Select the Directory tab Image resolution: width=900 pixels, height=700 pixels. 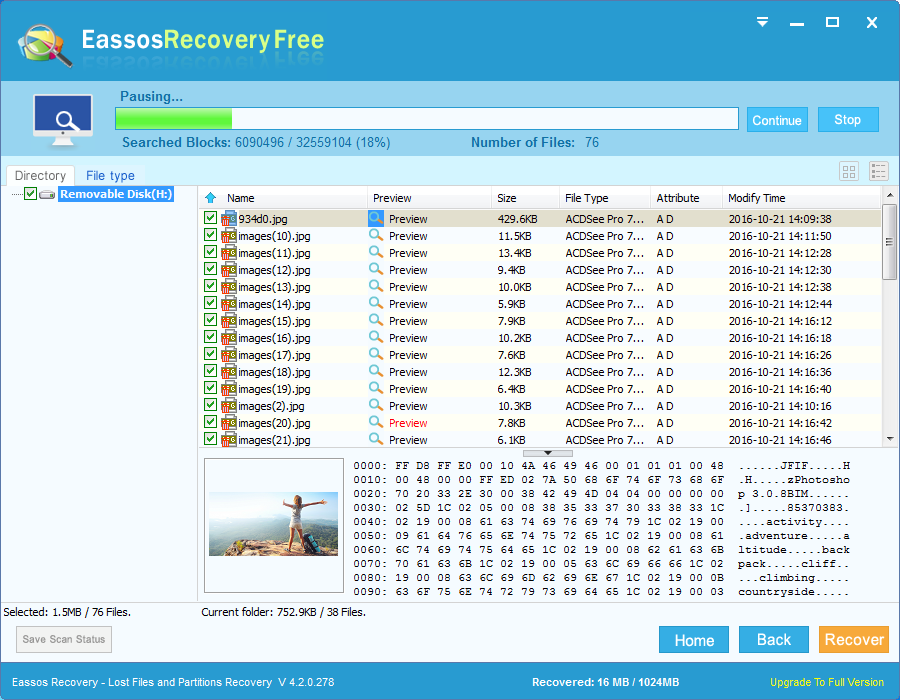click(x=40, y=176)
